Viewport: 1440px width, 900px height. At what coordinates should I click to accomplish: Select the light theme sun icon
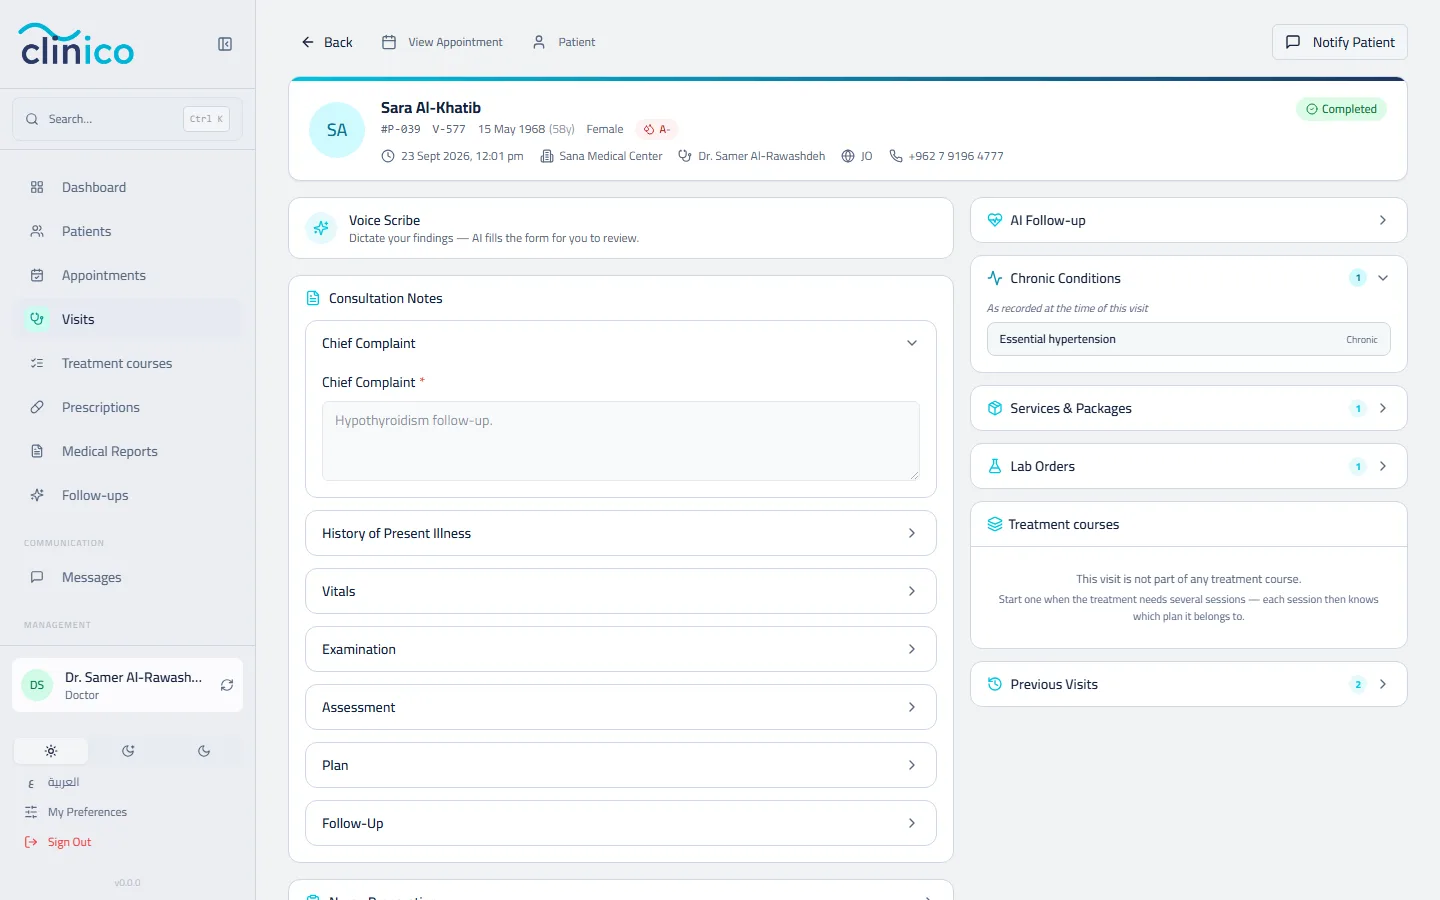[51, 751]
